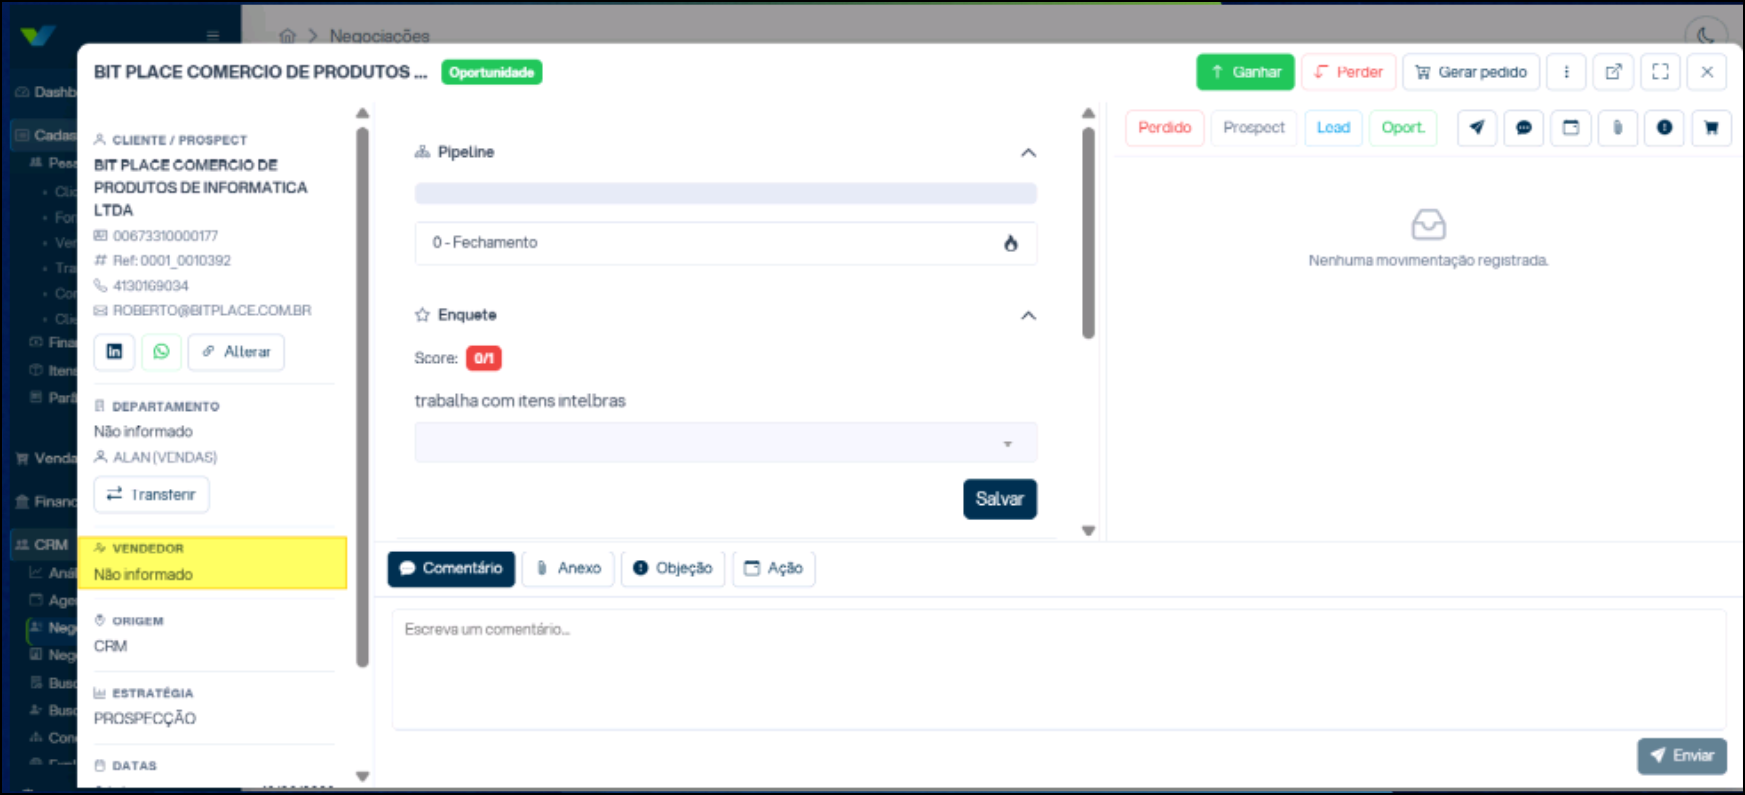Toggle the Prospect status filter

[x=1254, y=128]
